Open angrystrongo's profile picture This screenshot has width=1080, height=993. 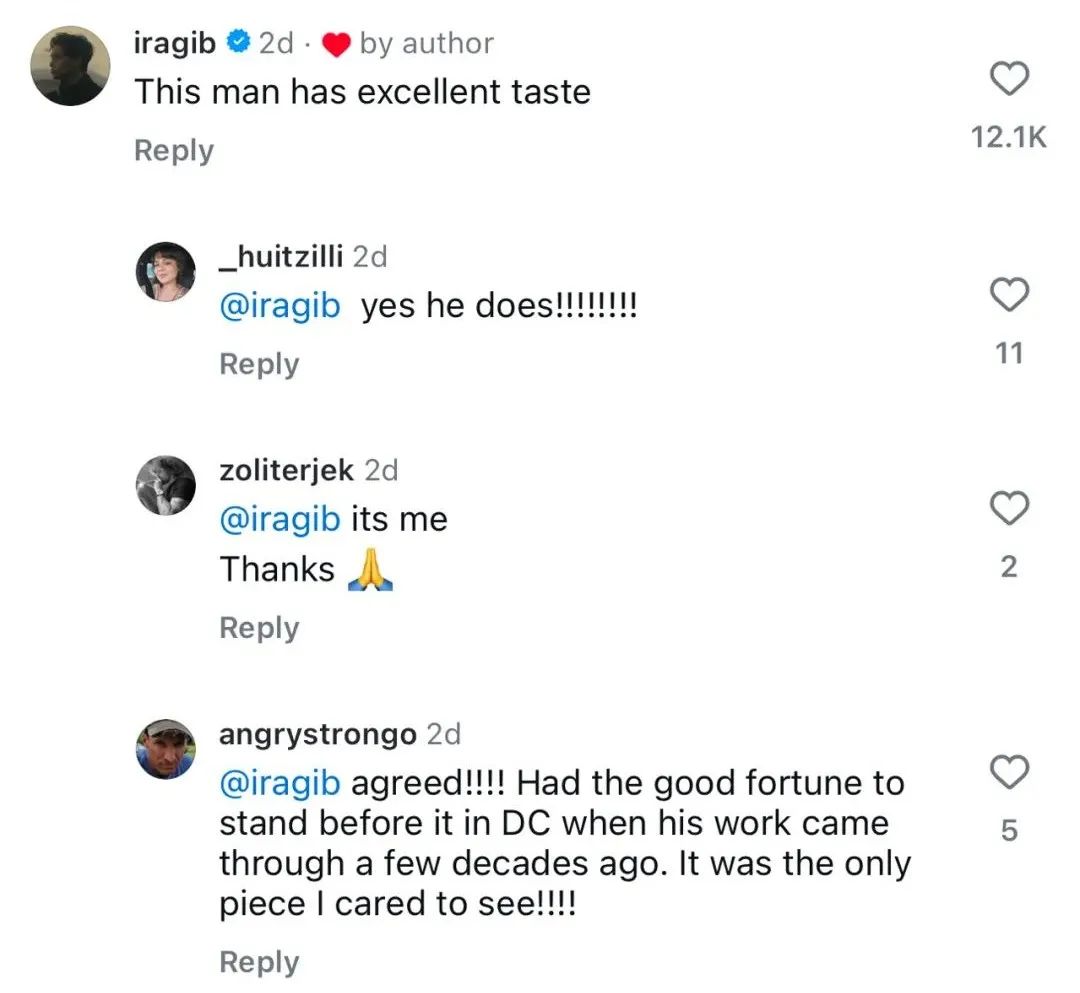point(166,749)
